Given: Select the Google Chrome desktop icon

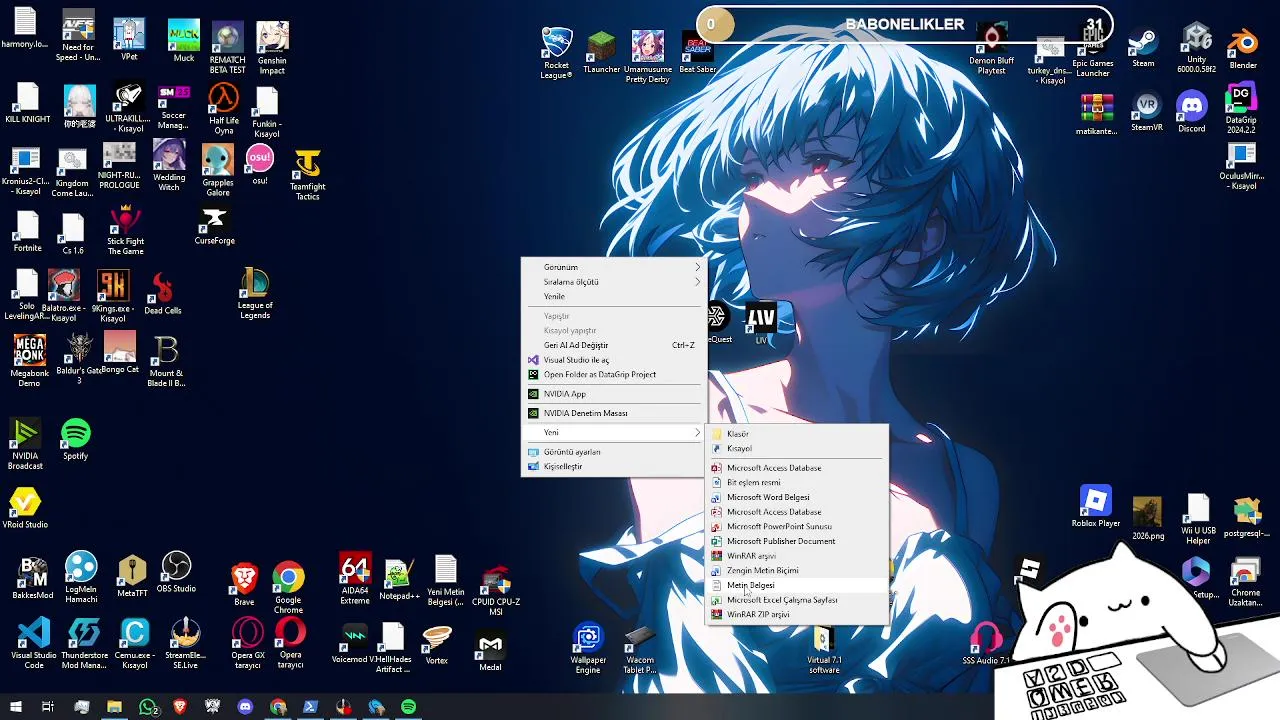Looking at the screenshot, I should click(x=289, y=588).
